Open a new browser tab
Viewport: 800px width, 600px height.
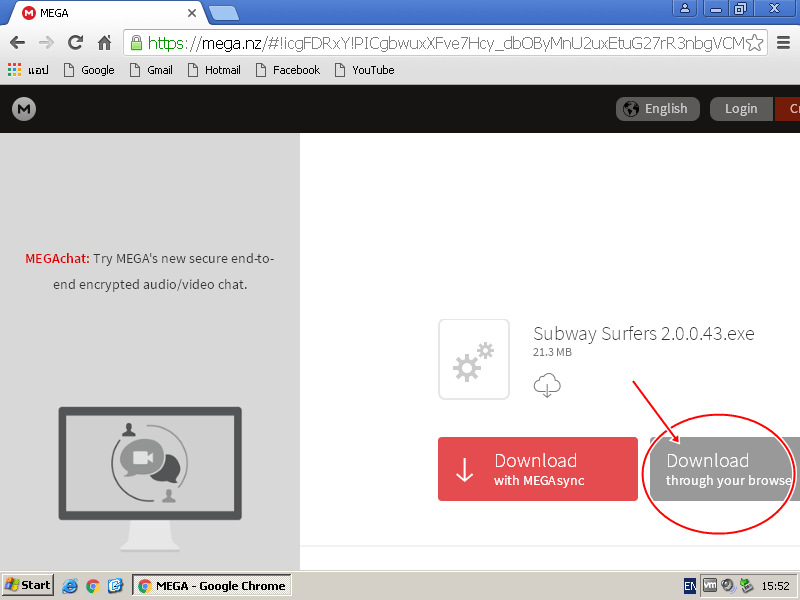224,13
